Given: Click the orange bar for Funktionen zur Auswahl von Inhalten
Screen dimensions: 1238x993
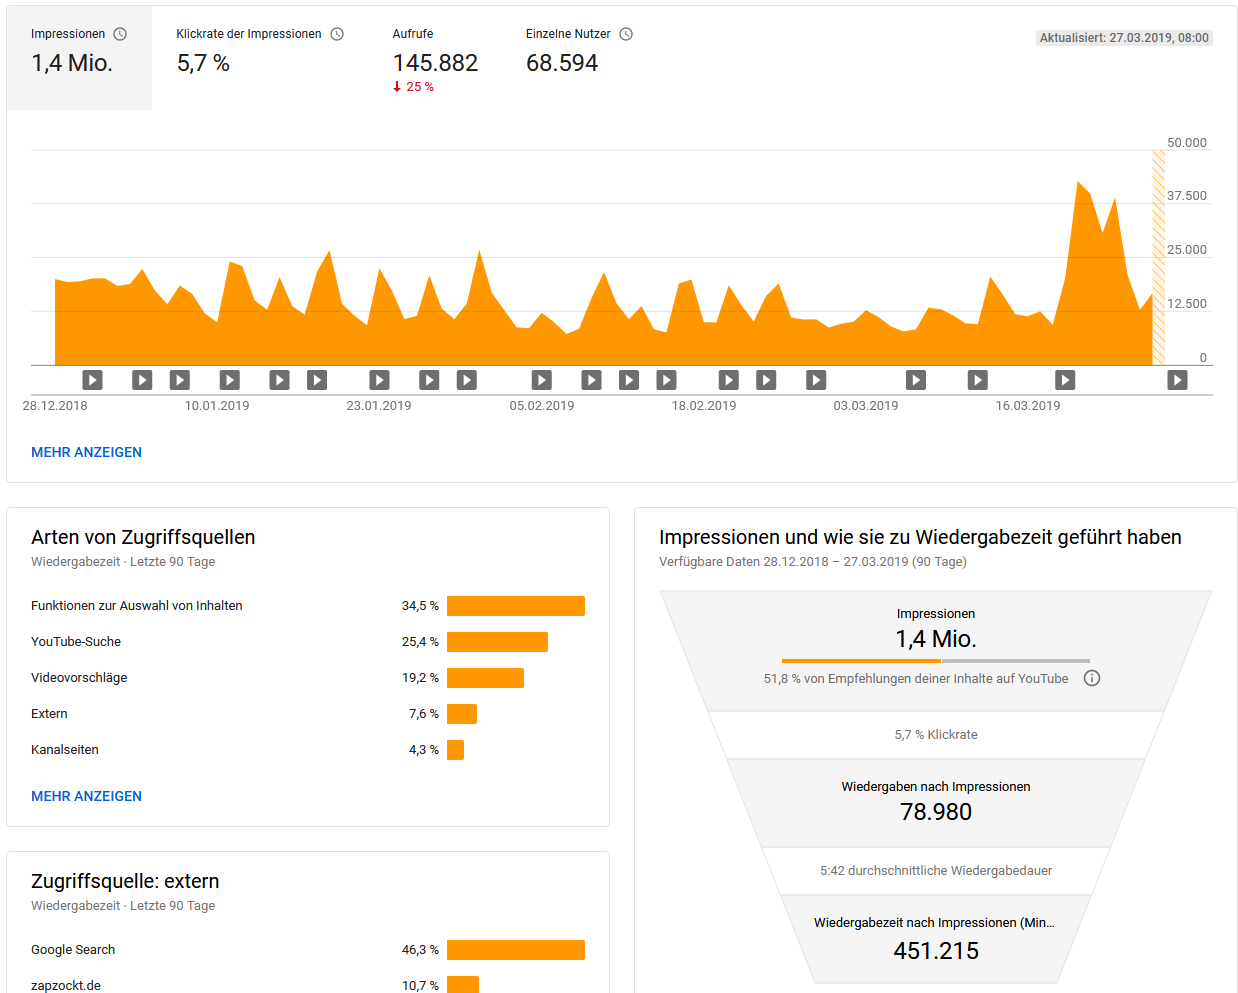Looking at the screenshot, I should 515,606.
